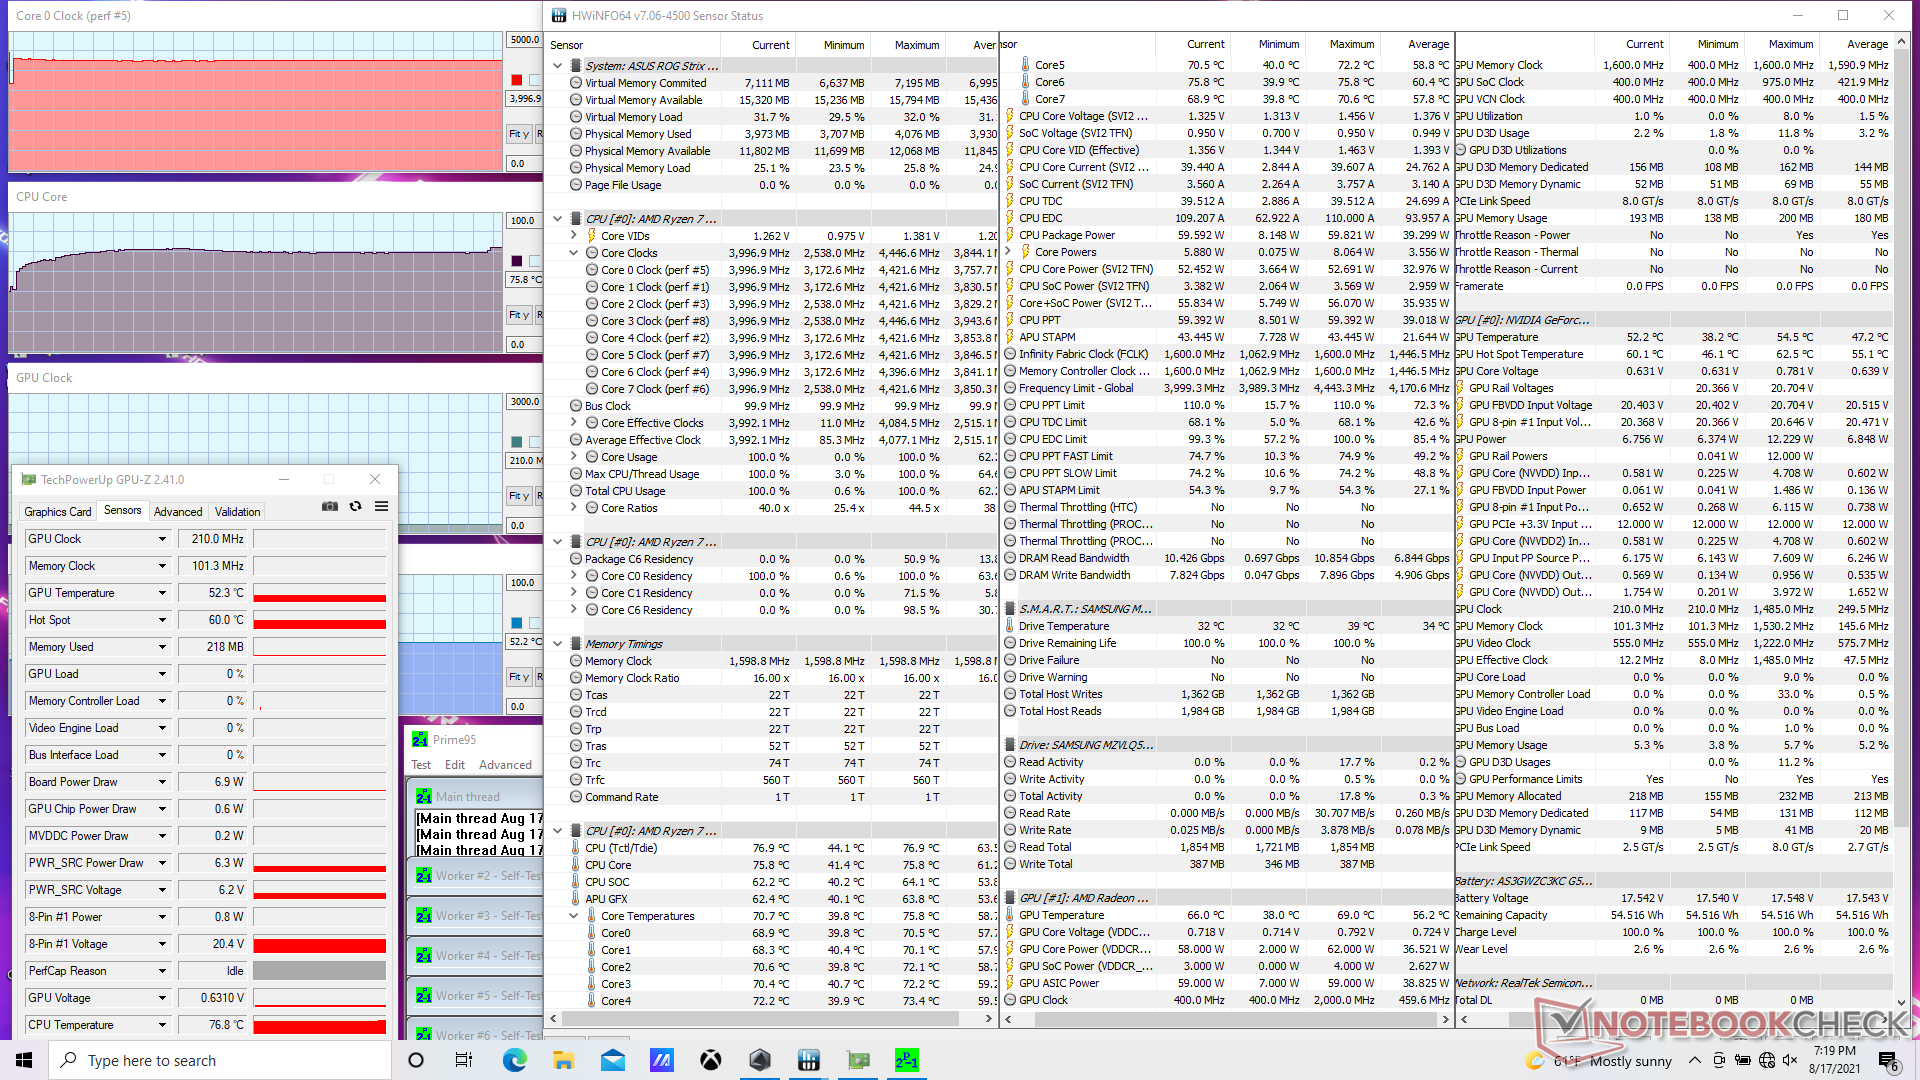The width and height of the screenshot is (1920, 1080).
Task: Collapse the System: ASUS ROG Strix section
Action: click(558, 66)
